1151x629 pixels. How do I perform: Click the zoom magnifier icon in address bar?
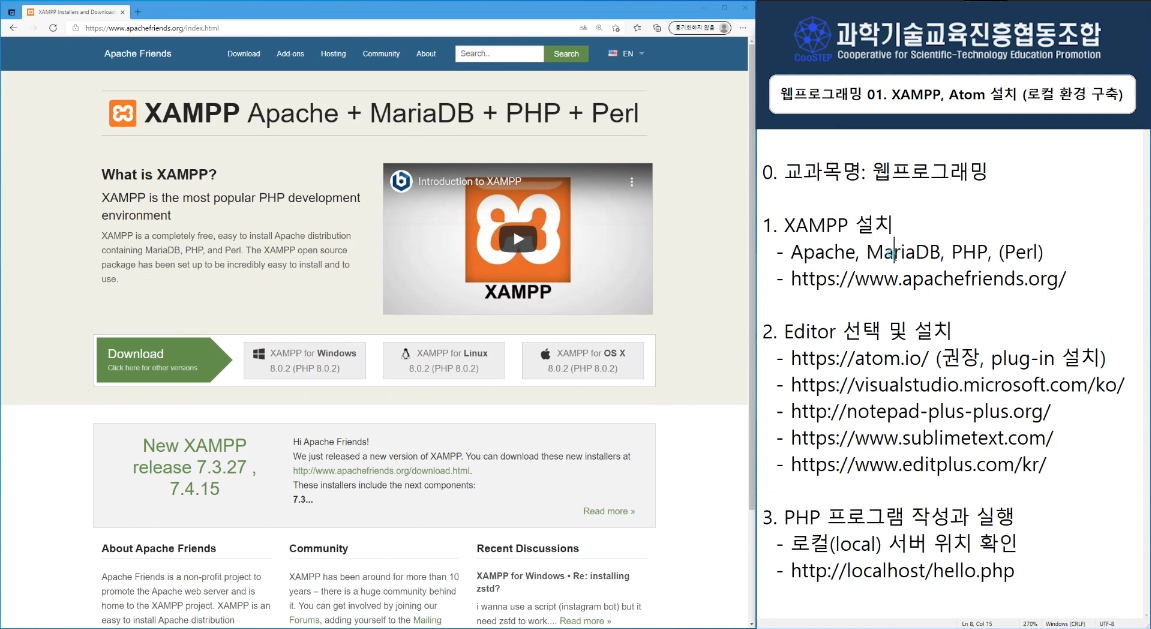coord(598,28)
